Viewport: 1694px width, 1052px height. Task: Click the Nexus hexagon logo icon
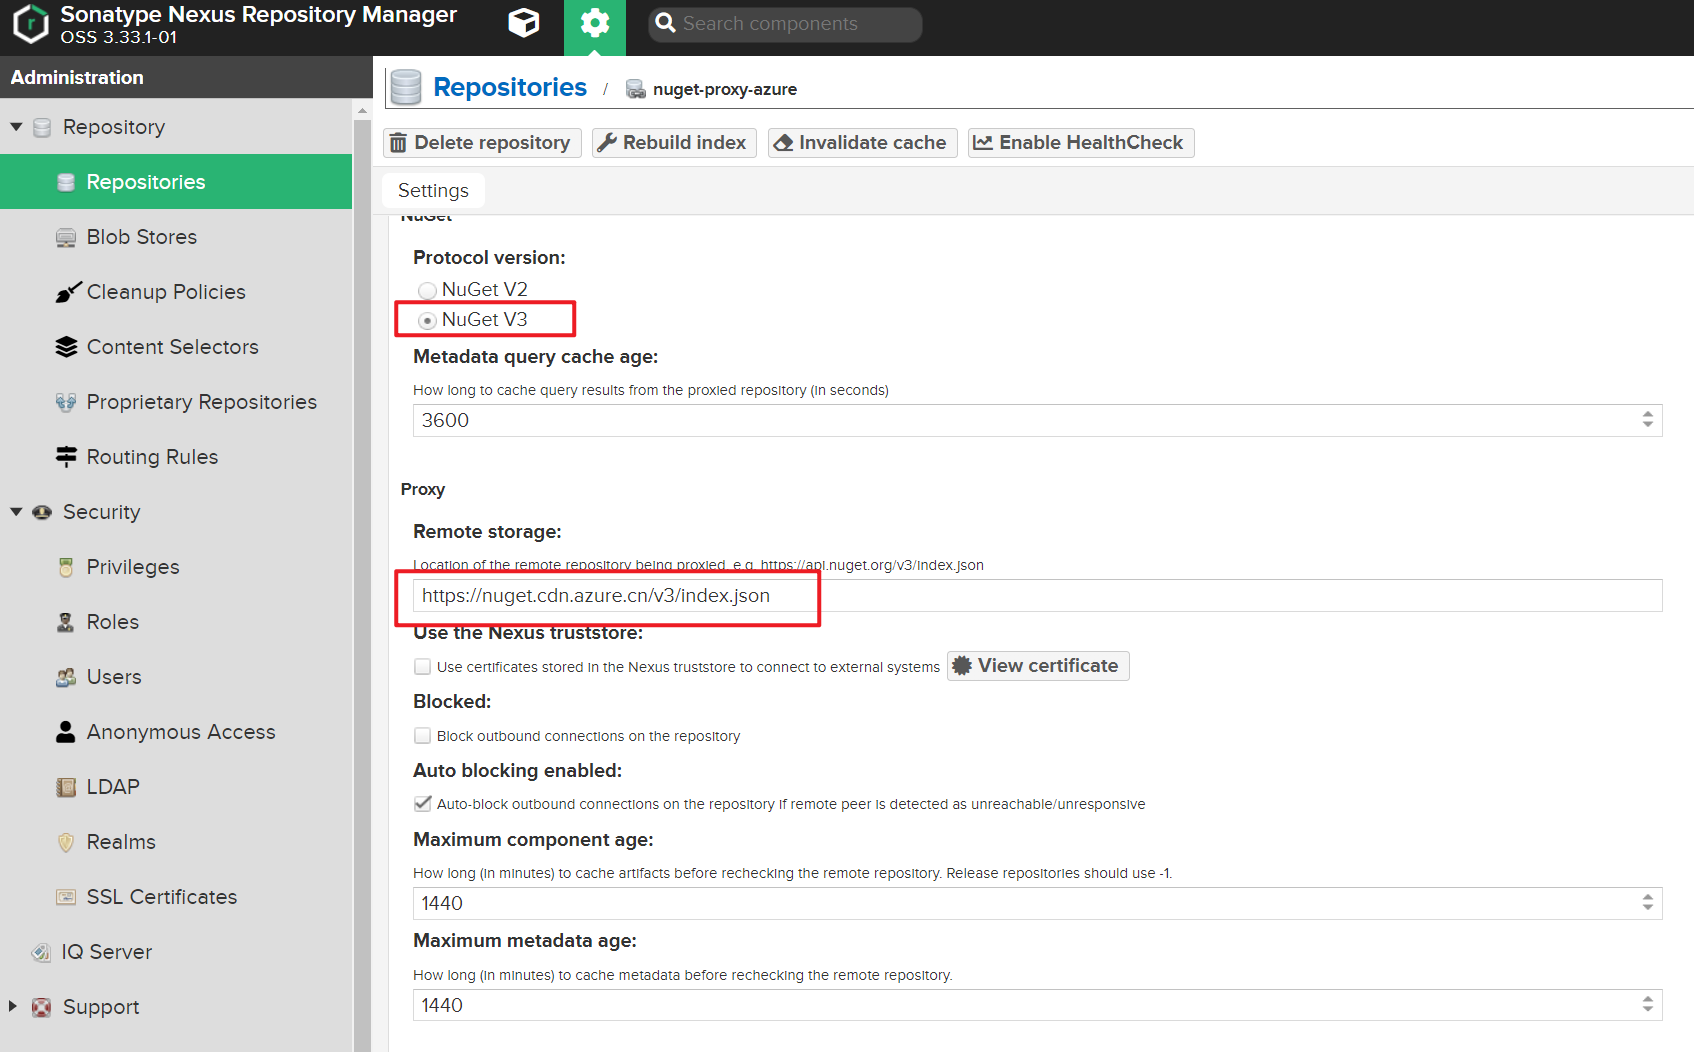tap(30, 24)
